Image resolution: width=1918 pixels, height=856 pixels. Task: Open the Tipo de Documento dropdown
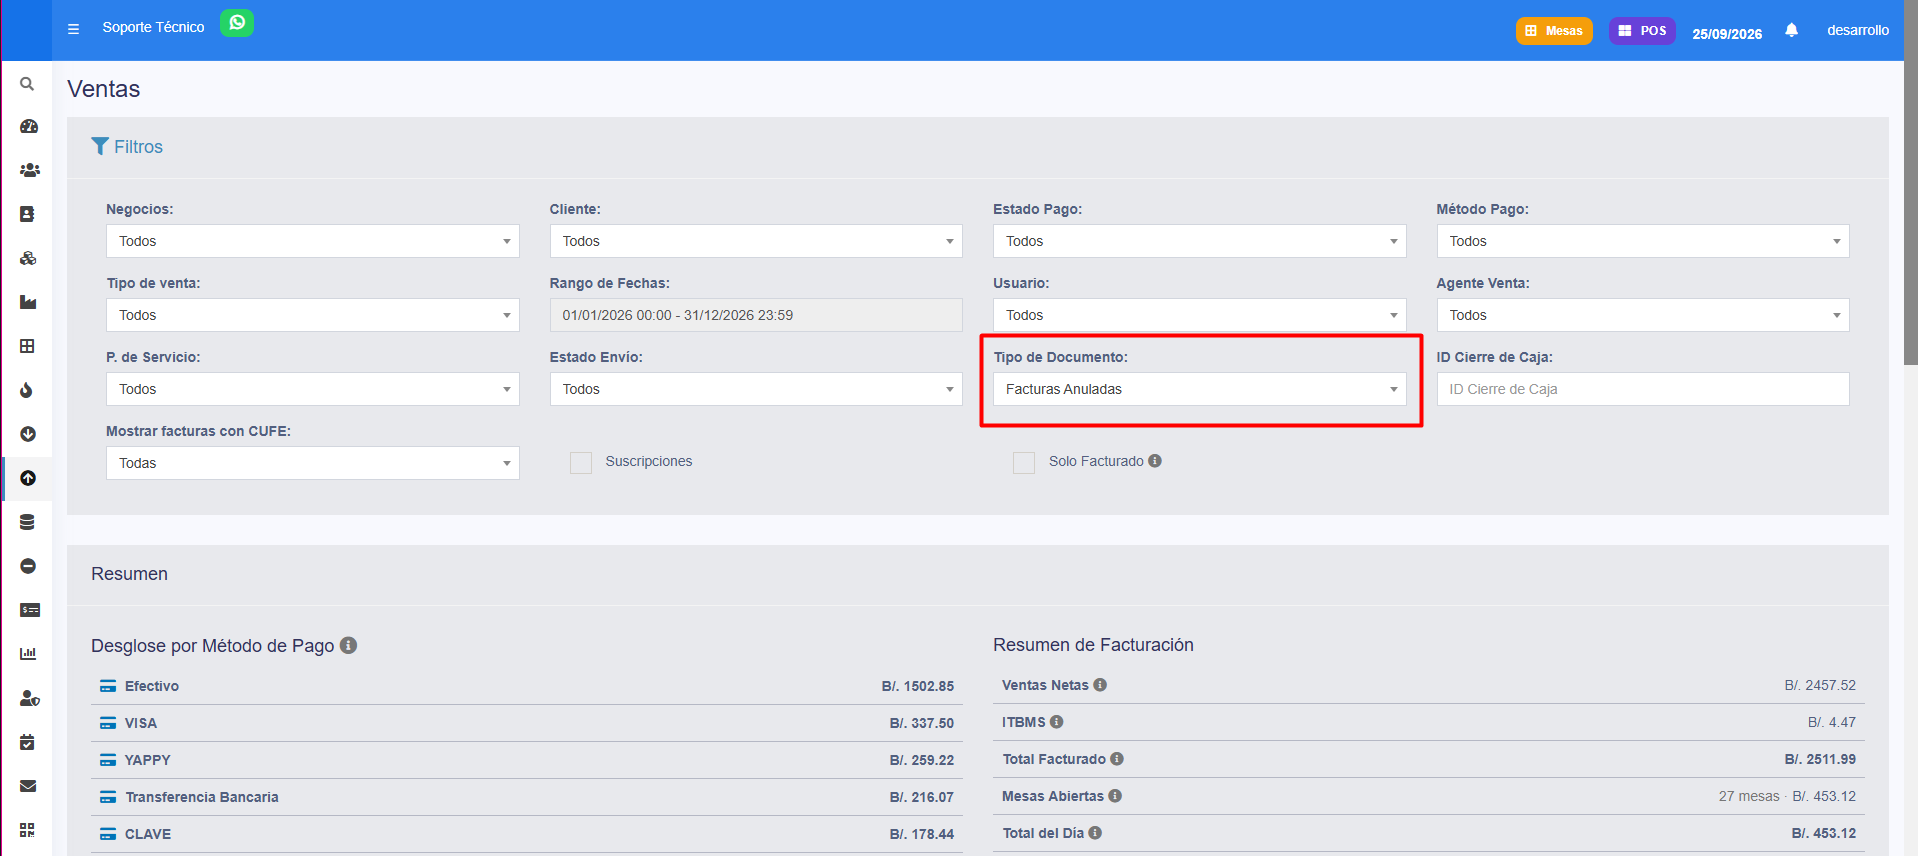pos(1199,389)
